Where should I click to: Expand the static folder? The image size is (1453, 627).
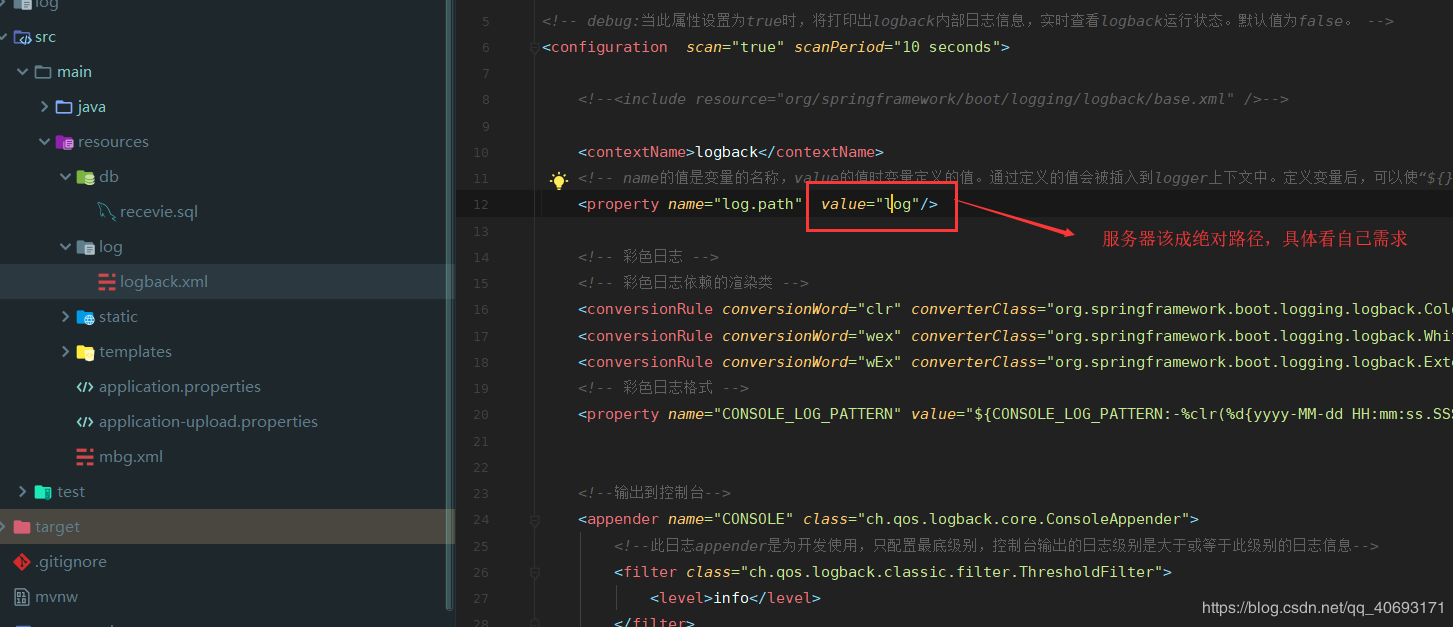pos(65,317)
